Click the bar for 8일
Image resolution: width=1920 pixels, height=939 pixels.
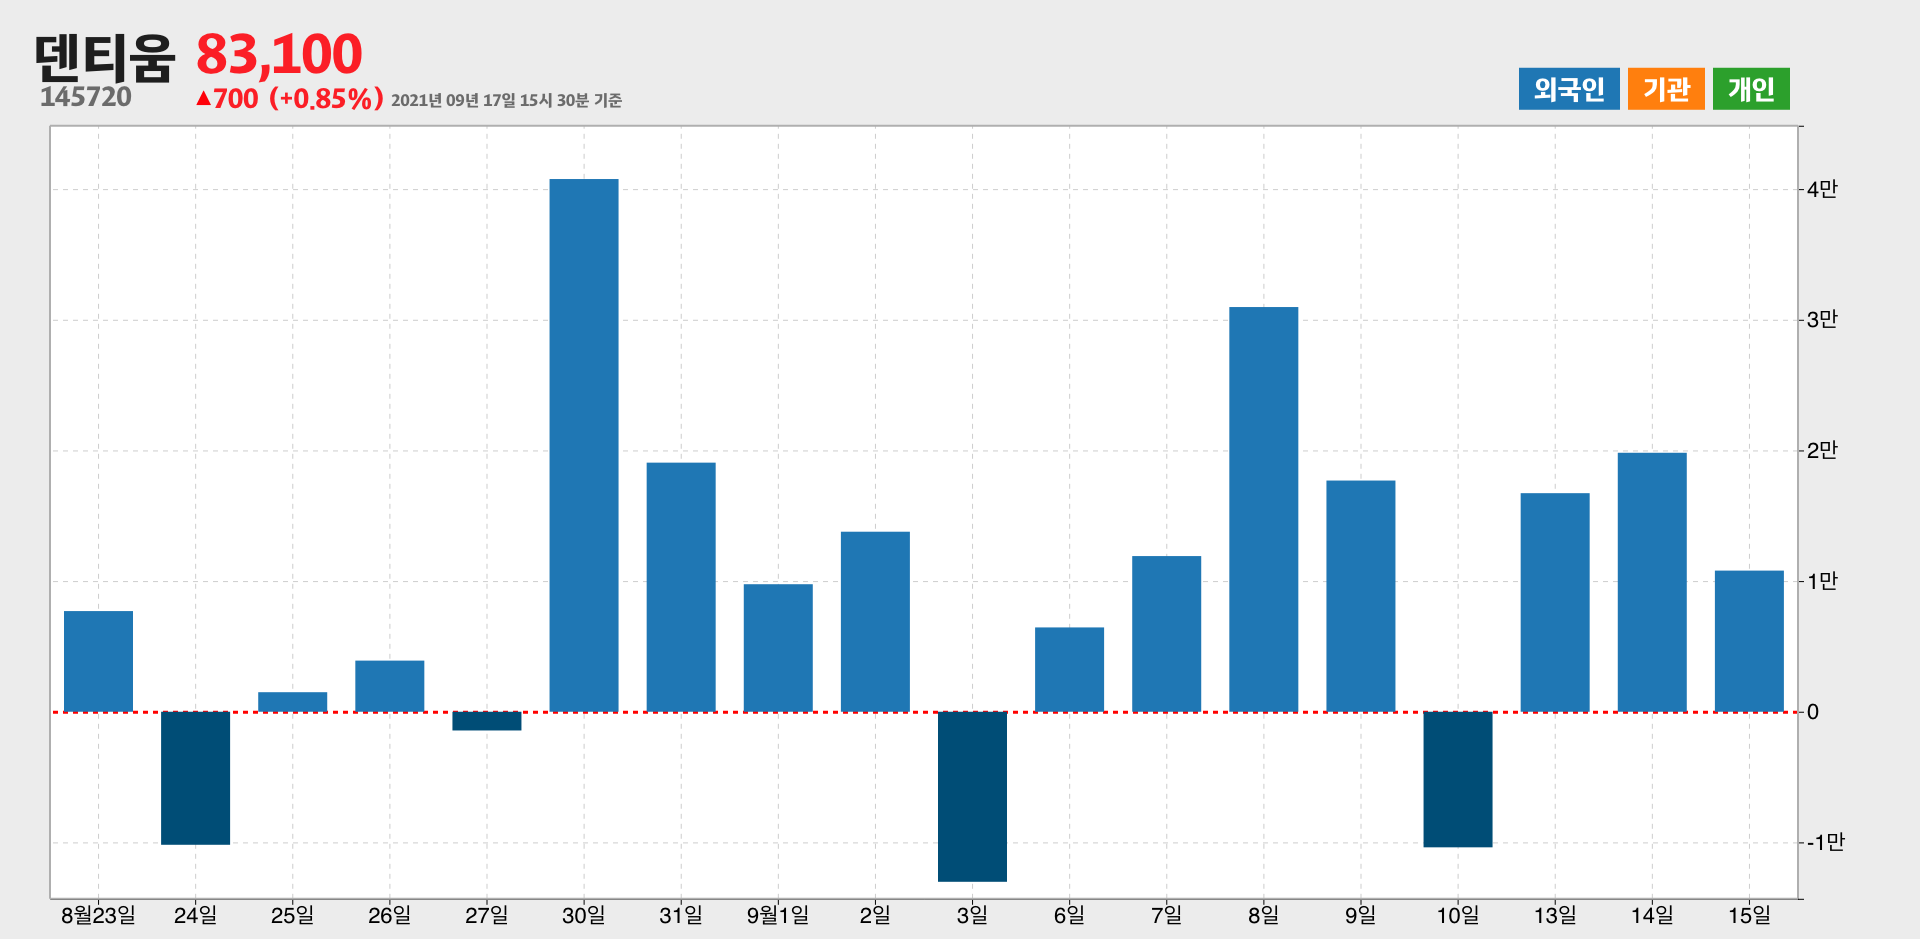pos(1264,509)
